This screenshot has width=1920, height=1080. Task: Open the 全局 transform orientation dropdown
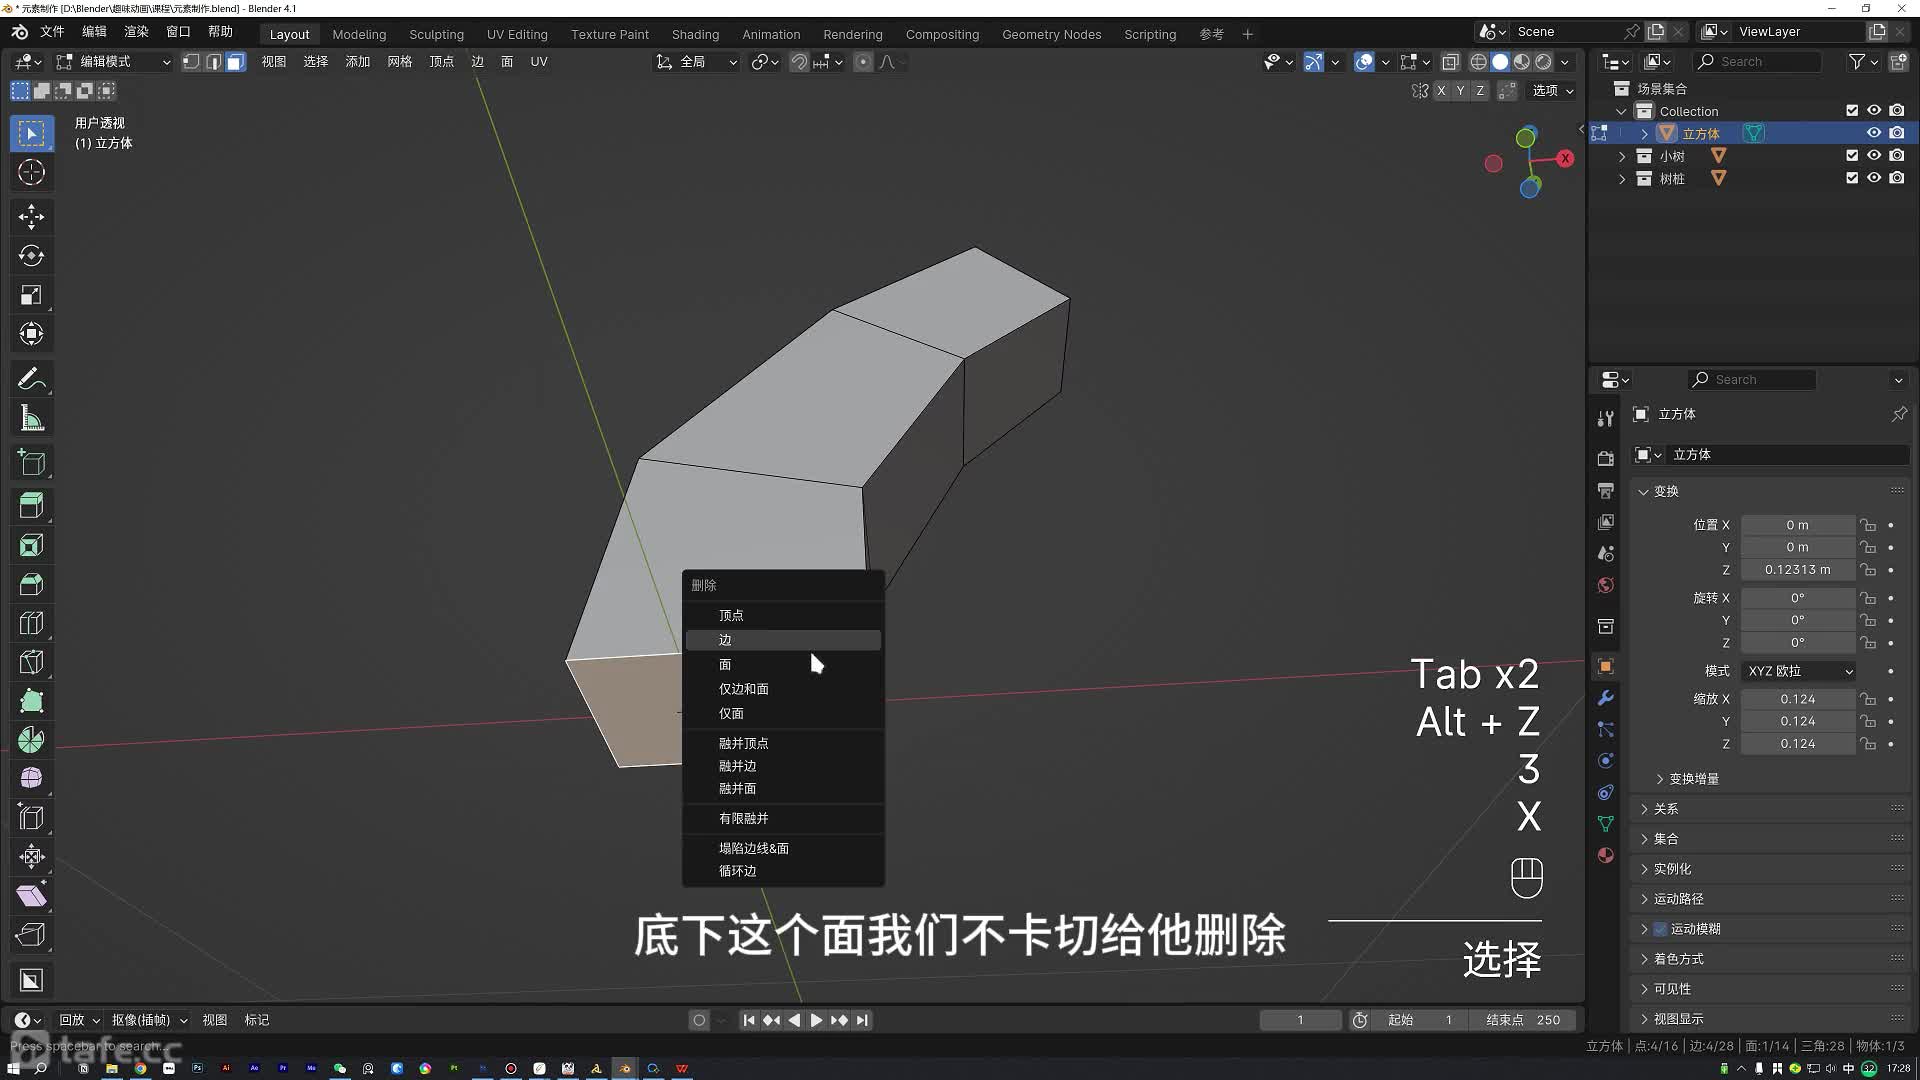click(x=697, y=62)
